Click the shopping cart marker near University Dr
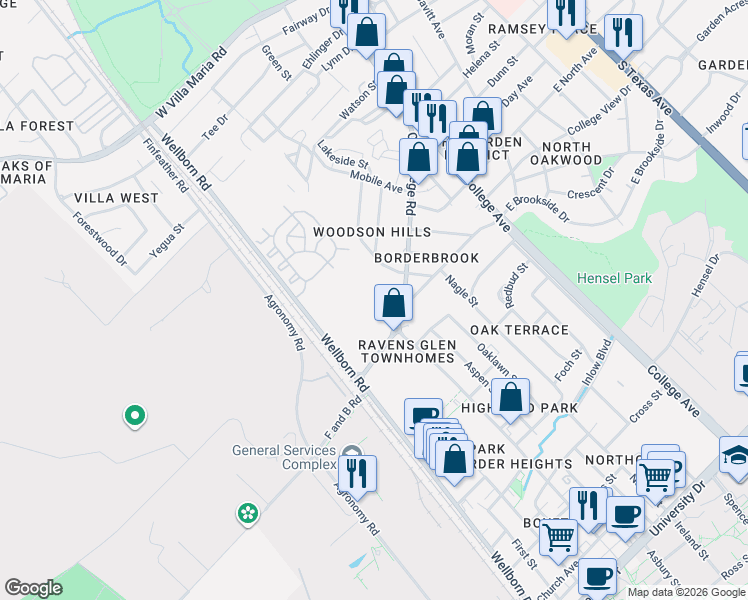748x600 pixels. tap(655, 481)
